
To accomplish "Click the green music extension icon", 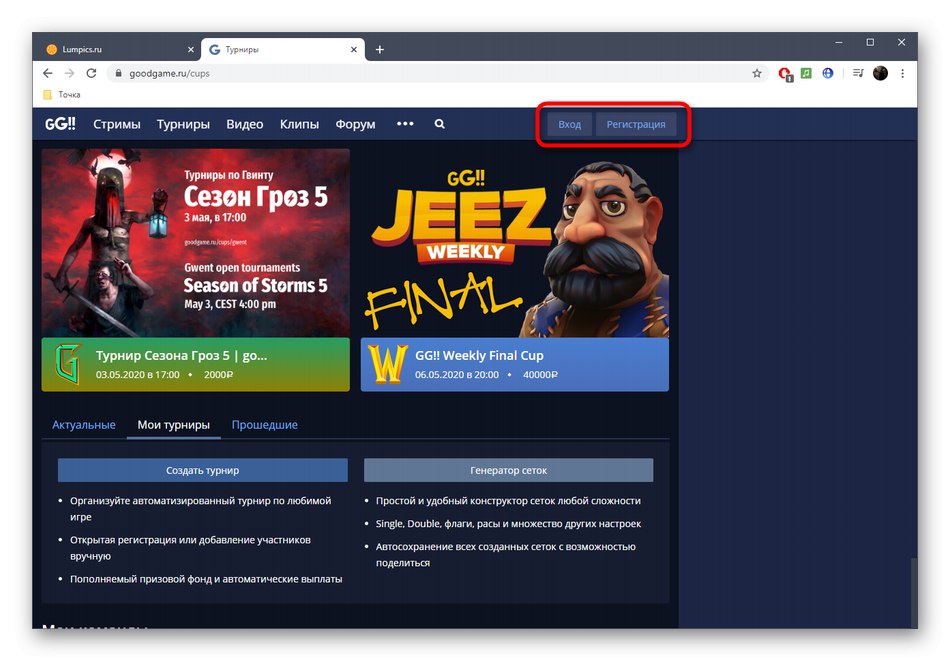I will click(x=806, y=73).
